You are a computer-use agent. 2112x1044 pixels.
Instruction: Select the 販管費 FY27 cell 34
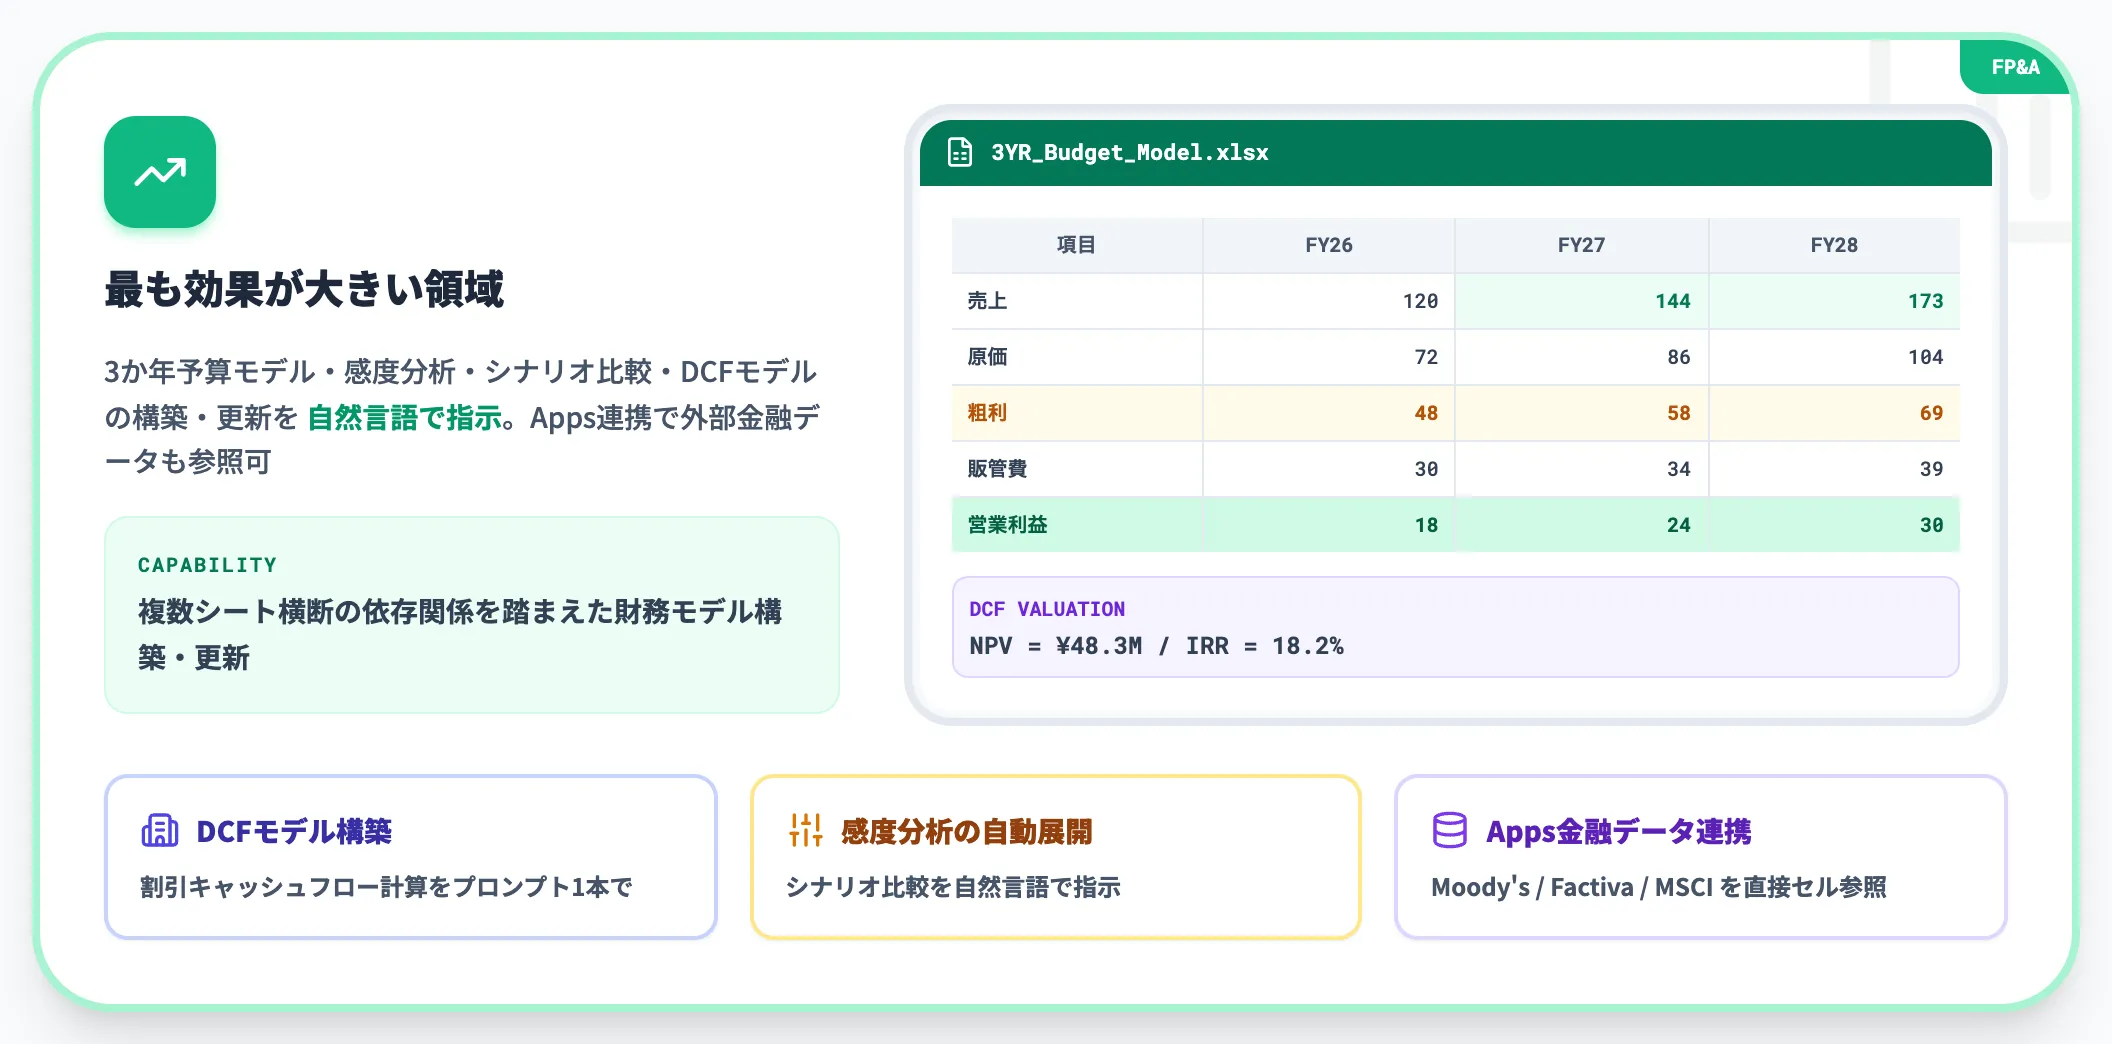(1582, 469)
